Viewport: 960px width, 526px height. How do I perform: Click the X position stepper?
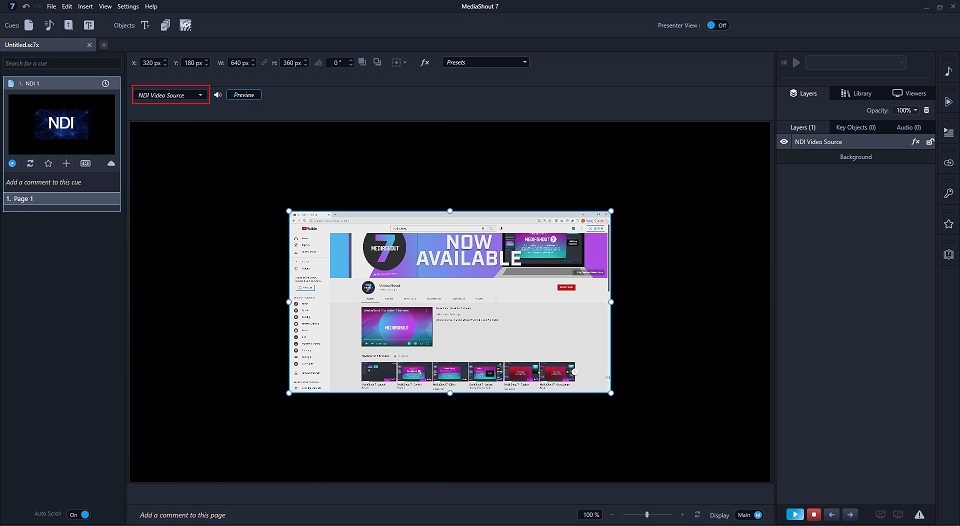pyautogui.click(x=165, y=62)
